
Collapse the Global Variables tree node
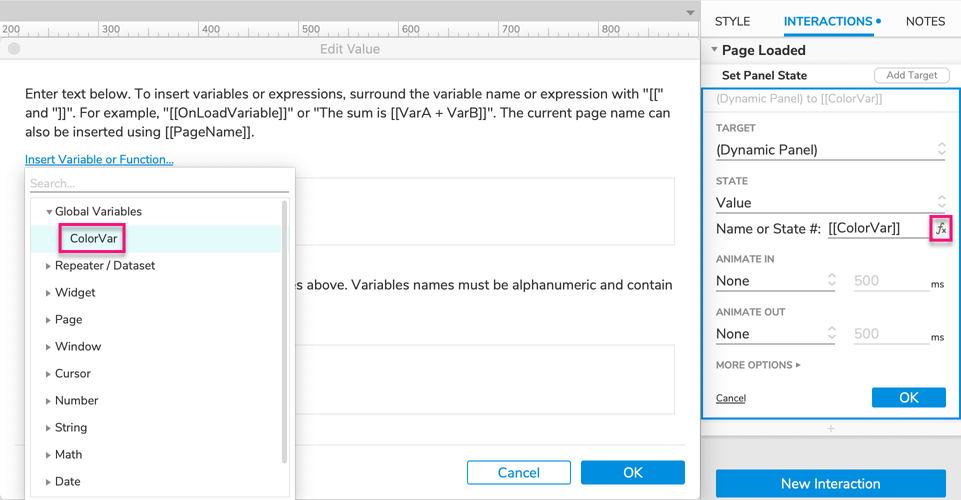point(49,212)
